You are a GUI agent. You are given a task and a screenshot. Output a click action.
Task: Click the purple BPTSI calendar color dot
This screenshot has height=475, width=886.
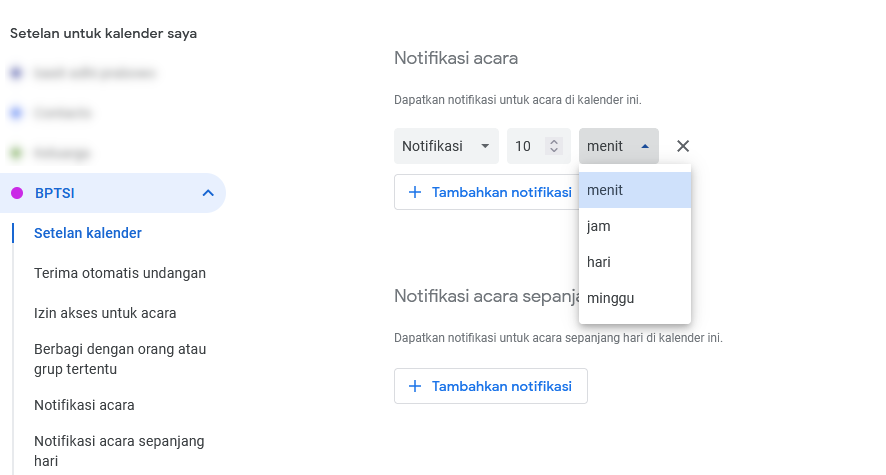coord(17,193)
